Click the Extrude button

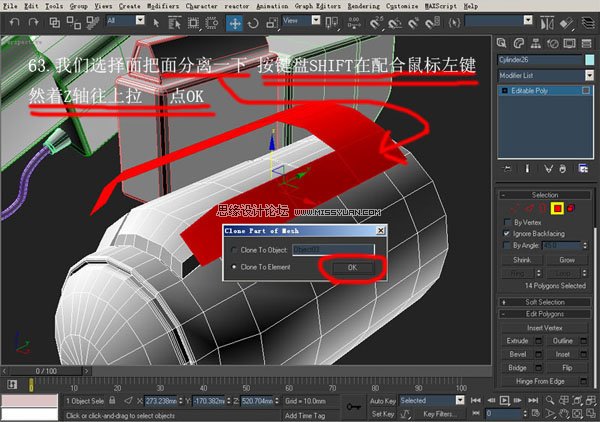pyautogui.click(x=517, y=341)
